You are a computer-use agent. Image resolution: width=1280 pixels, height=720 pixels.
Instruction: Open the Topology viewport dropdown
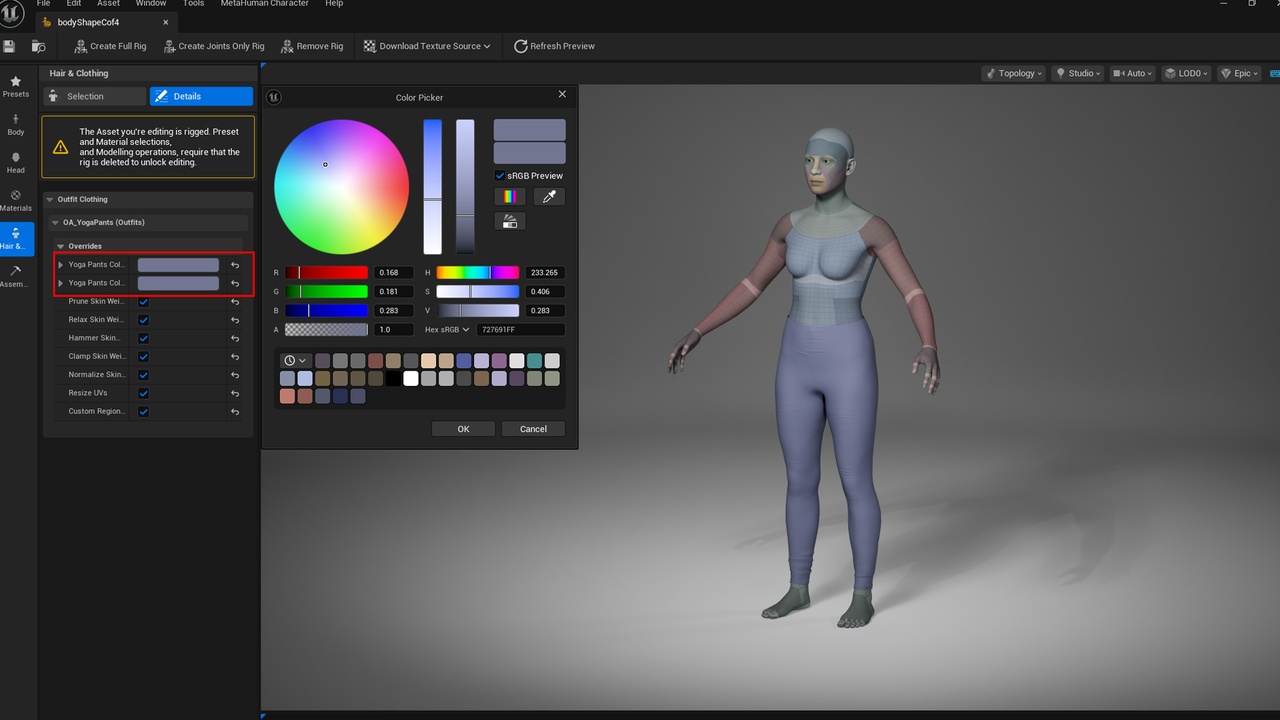1014,73
